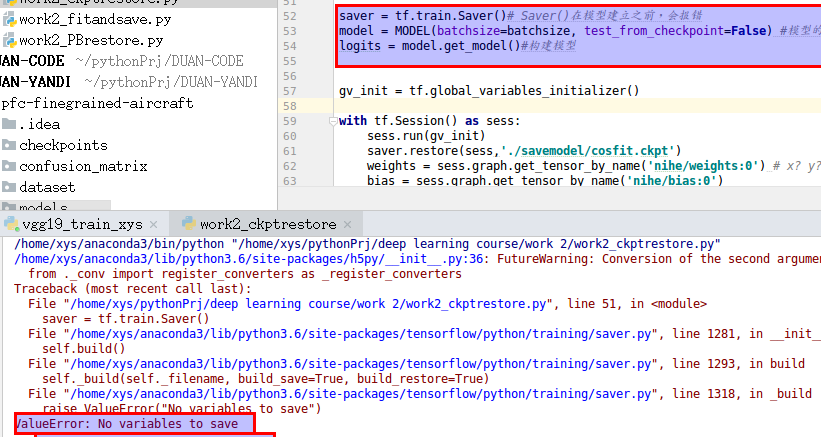Click 'Traceback (most recent call last):' line

tap(132, 289)
